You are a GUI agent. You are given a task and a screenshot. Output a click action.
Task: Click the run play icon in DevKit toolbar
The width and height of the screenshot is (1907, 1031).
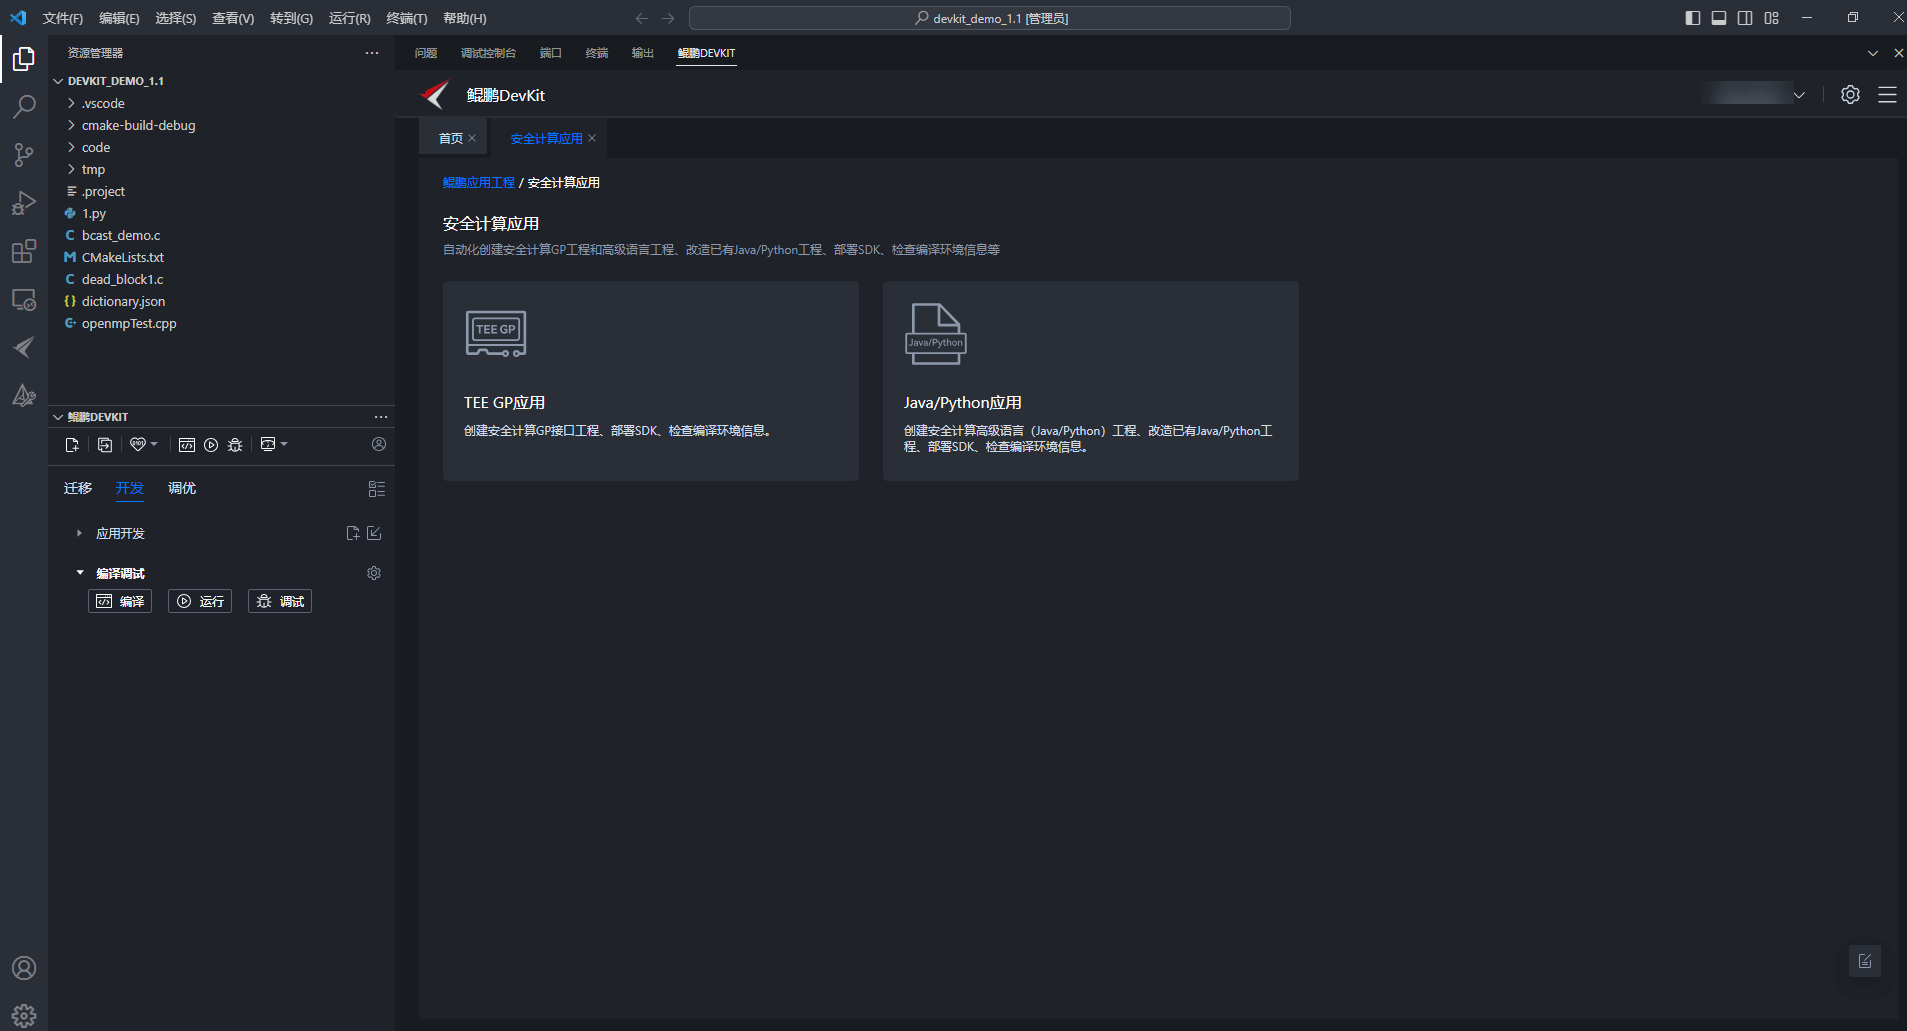coord(211,445)
